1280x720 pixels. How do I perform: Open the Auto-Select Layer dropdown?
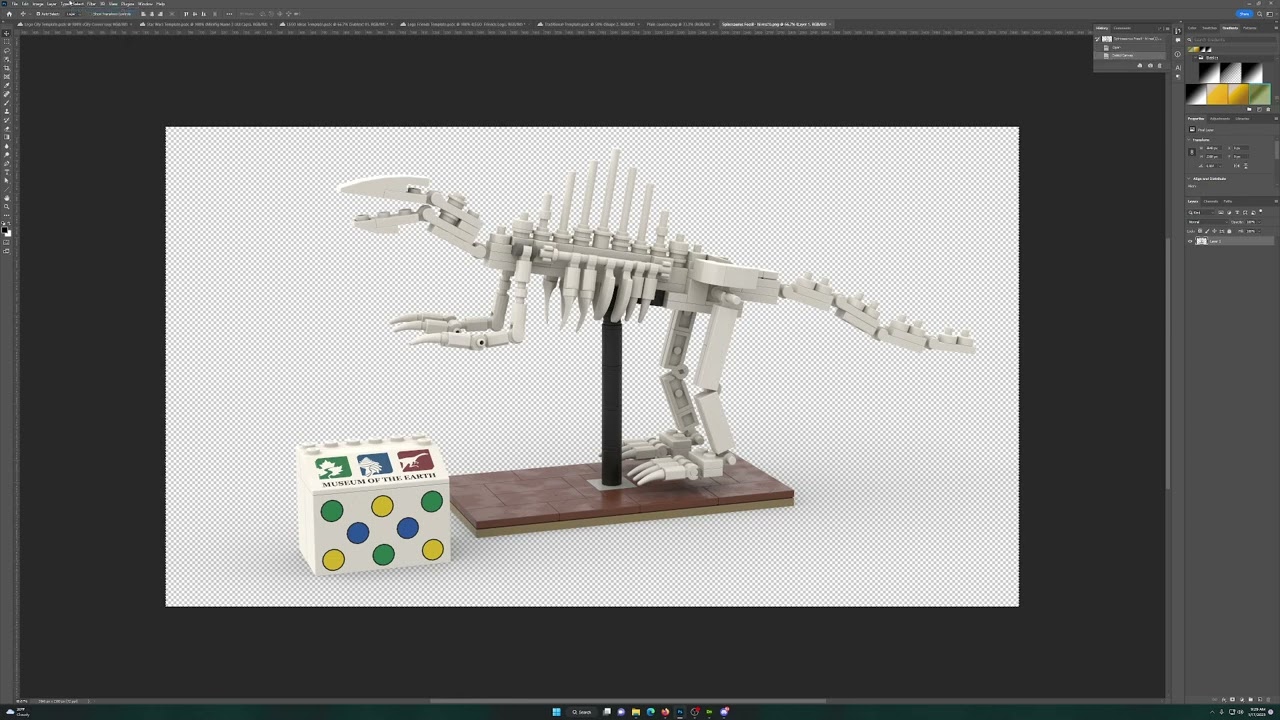(74, 14)
